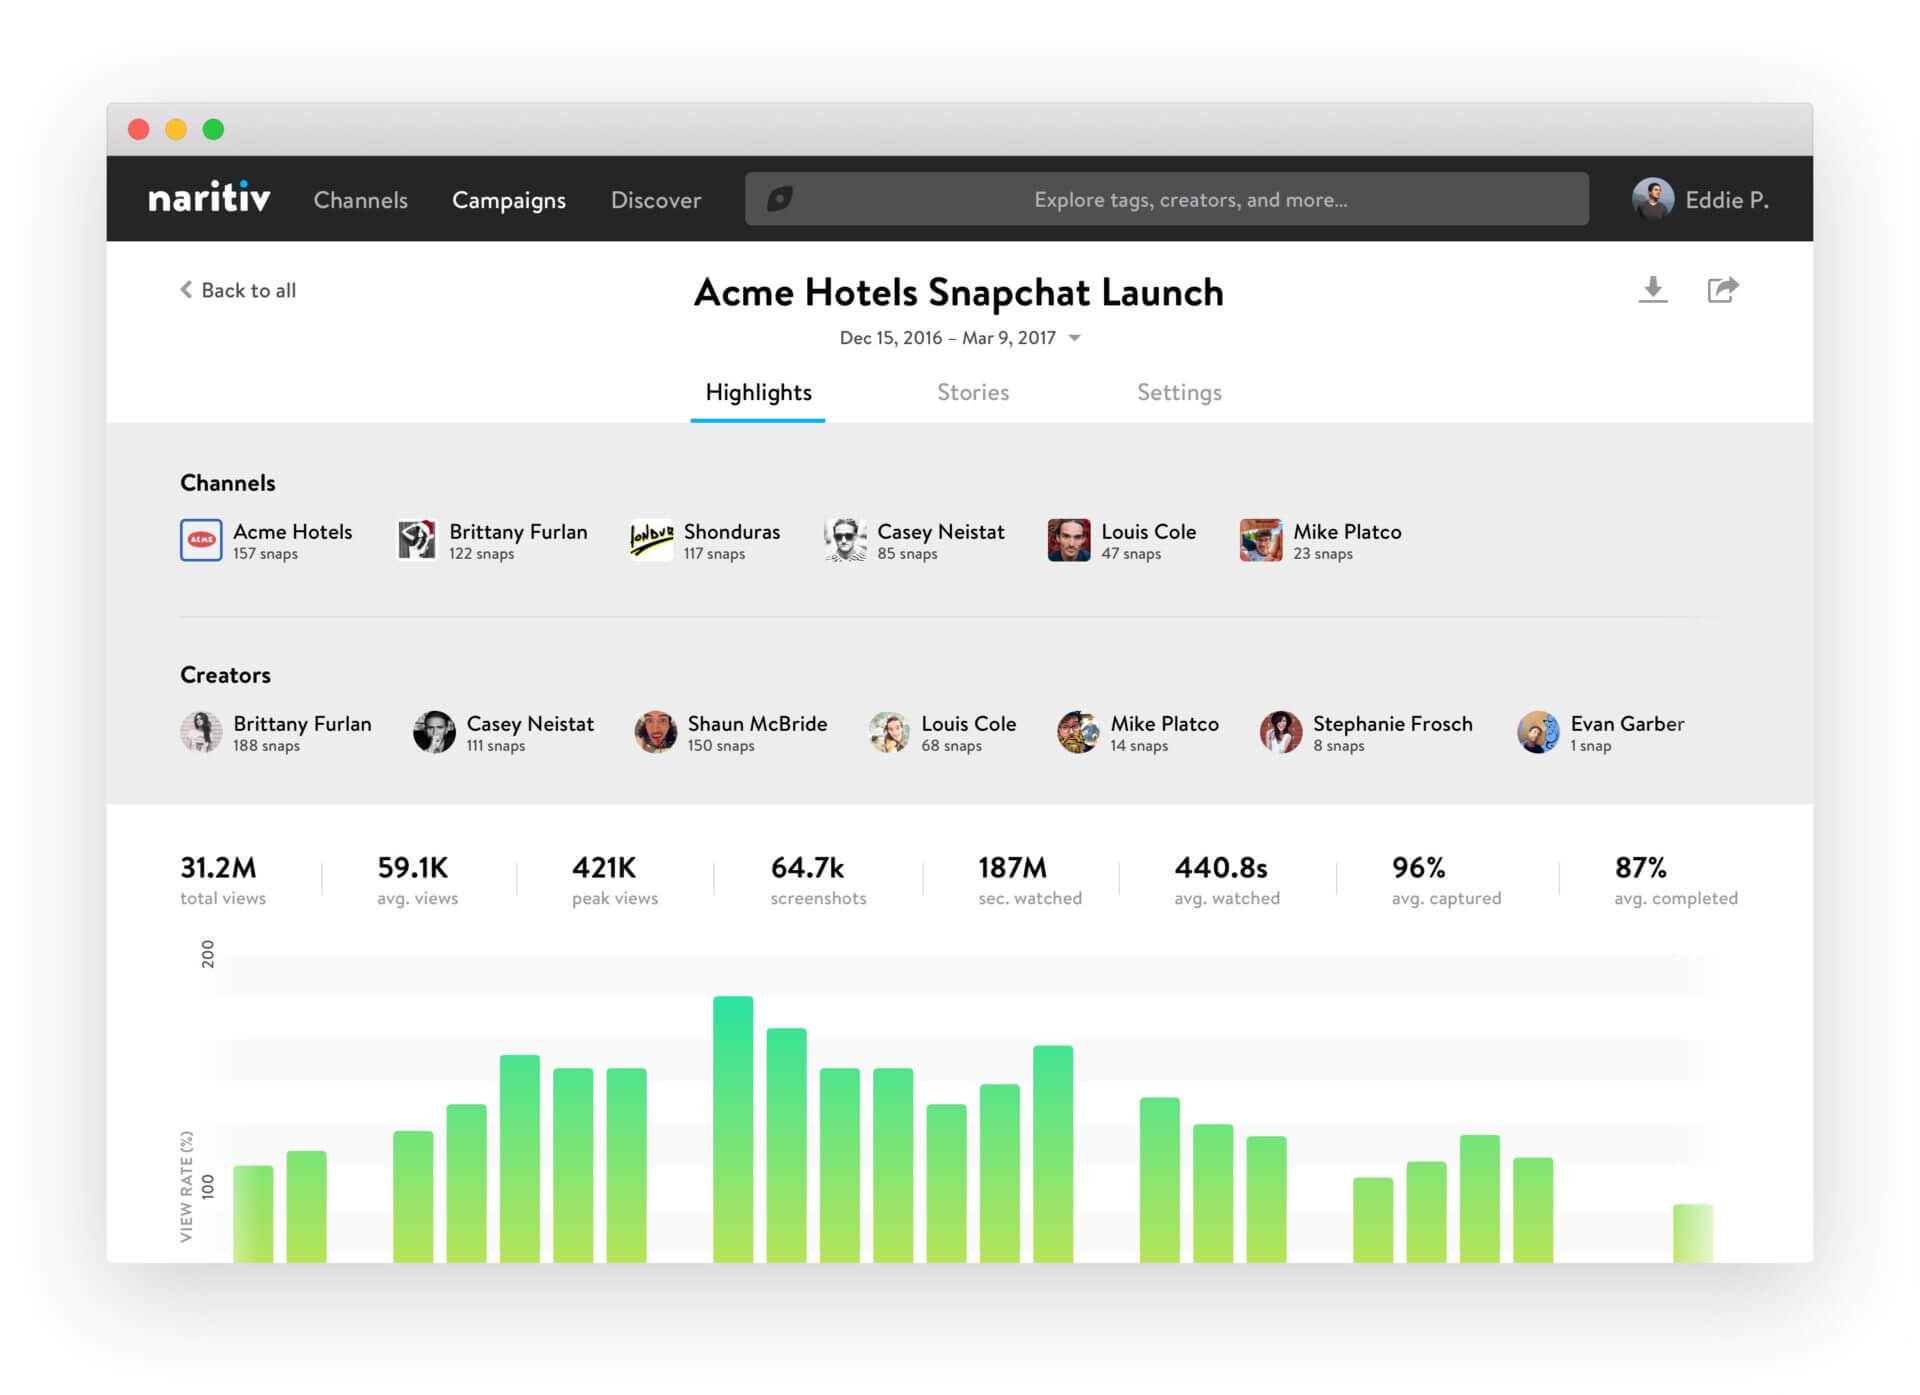
Task: Click the VIEW RATE (%) axis label
Action: tap(186, 1186)
